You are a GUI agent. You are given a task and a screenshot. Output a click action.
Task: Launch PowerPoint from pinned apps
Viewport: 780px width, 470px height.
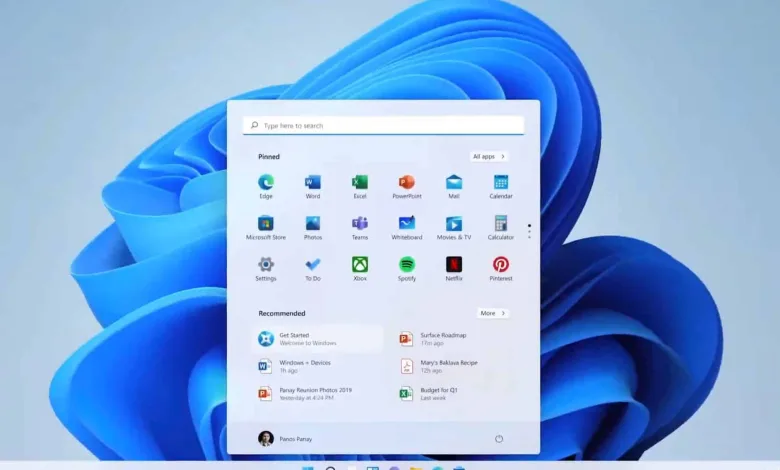tap(407, 183)
